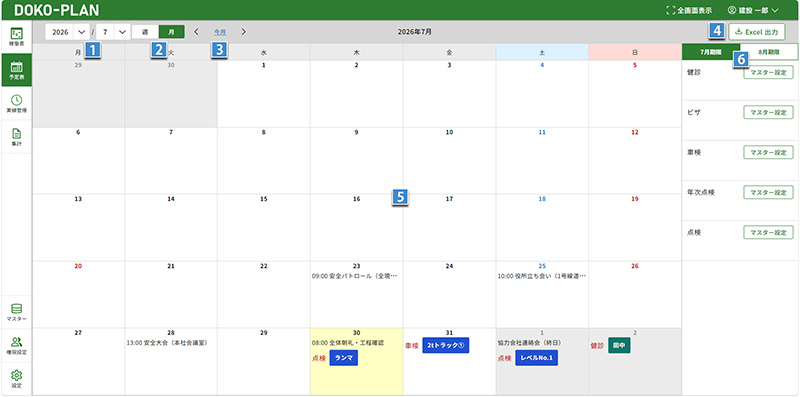Open the マスター database icon
The image size is (800, 397).
click(x=16, y=312)
